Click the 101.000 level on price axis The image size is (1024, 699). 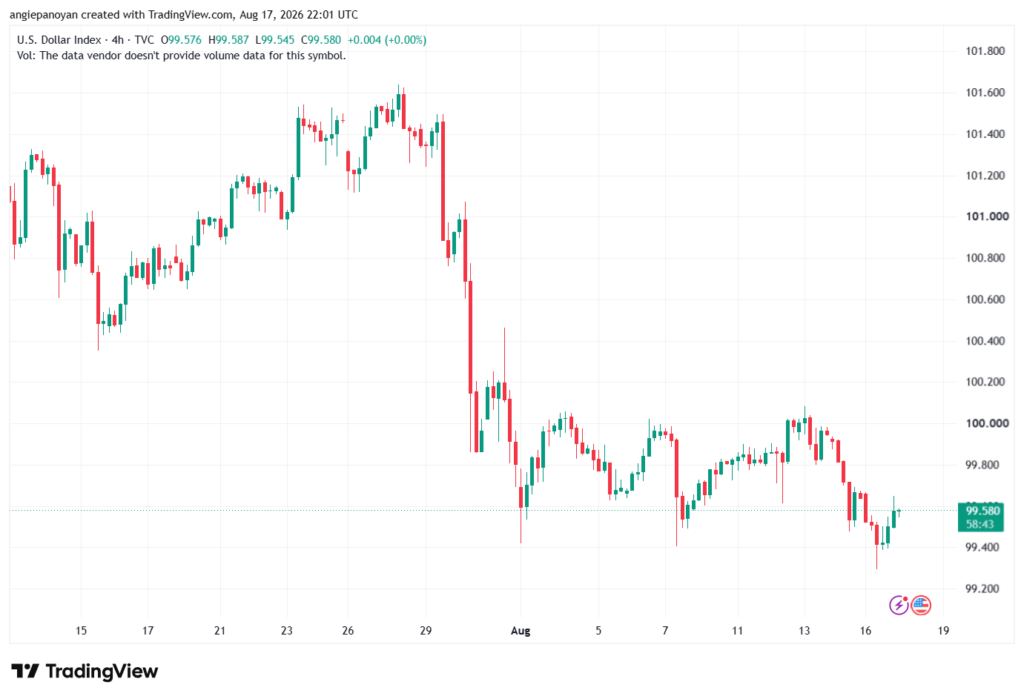click(987, 216)
